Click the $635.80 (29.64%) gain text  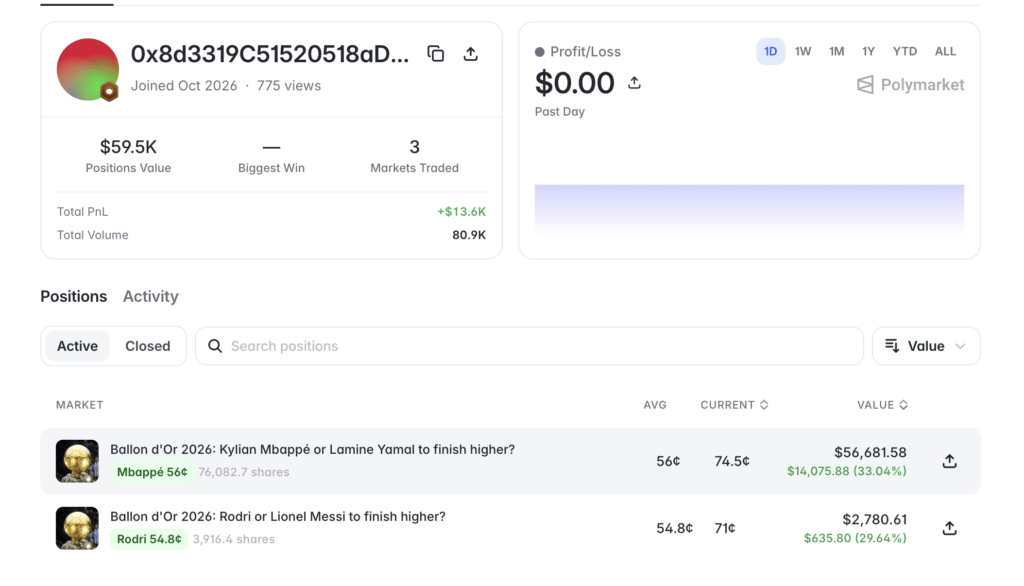point(855,538)
